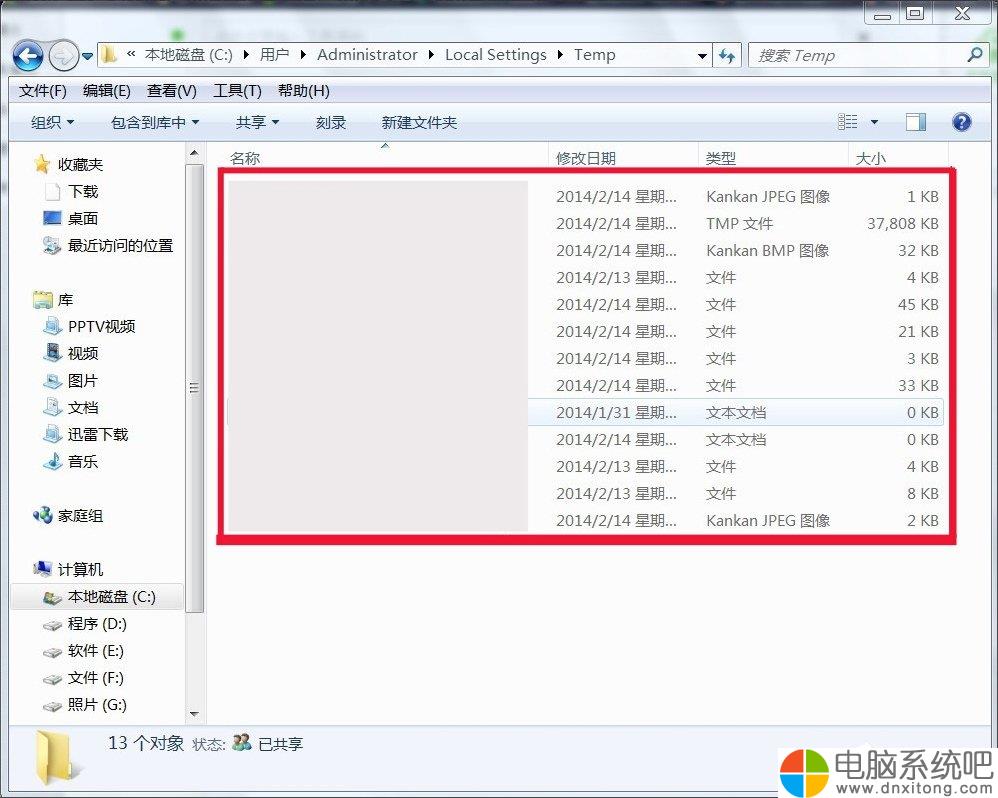Open PPTV视频 library in sidebar
The image size is (998, 798).
click(100, 327)
